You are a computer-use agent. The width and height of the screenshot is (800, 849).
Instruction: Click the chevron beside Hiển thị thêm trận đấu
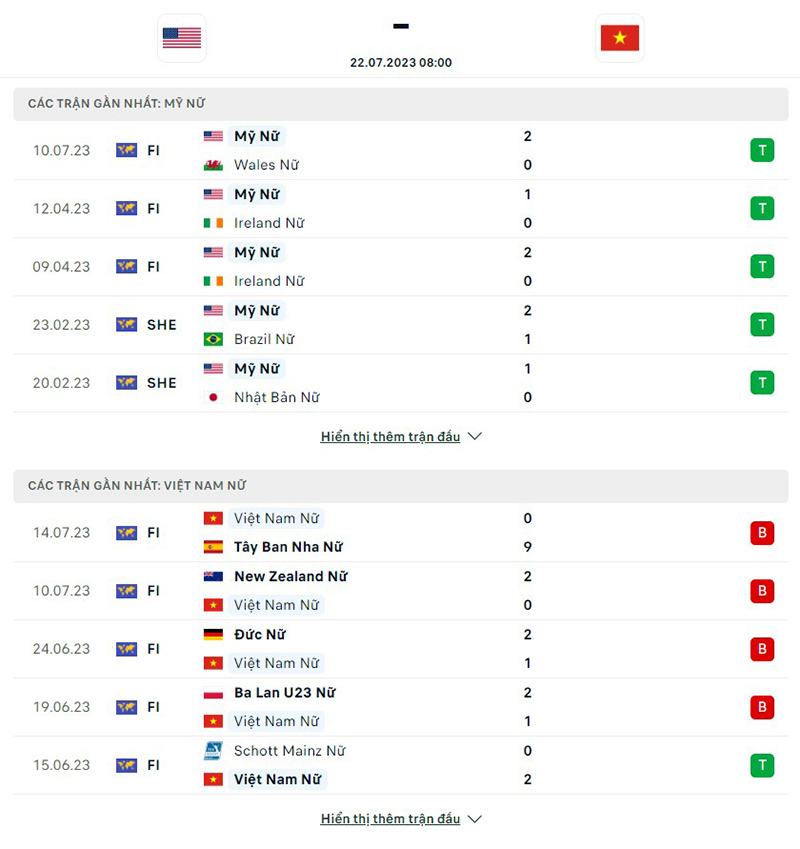pyautogui.click(x=474, y=436)
